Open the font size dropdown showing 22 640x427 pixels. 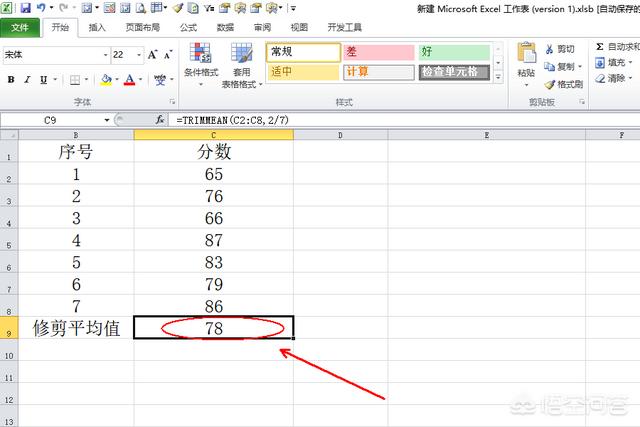coord(139,55)
